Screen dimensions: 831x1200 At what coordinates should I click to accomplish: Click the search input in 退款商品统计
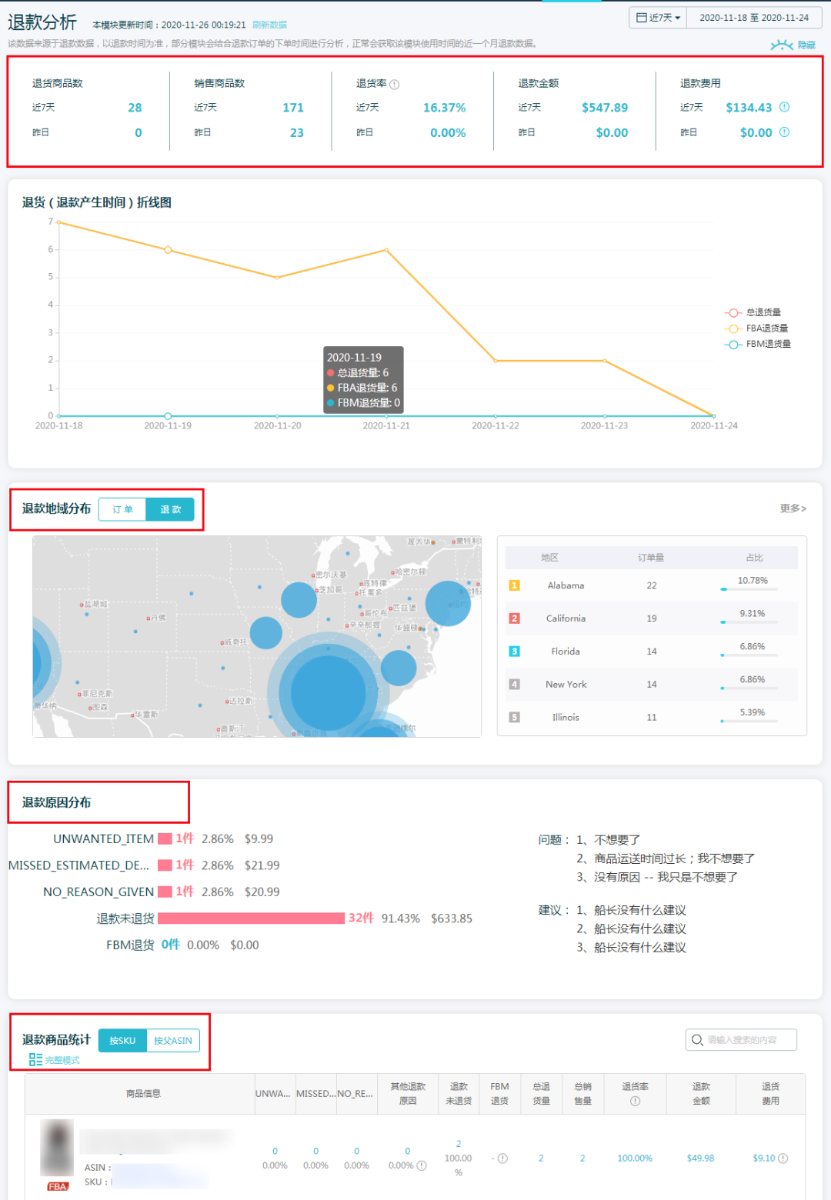(x=741, y=1040)
